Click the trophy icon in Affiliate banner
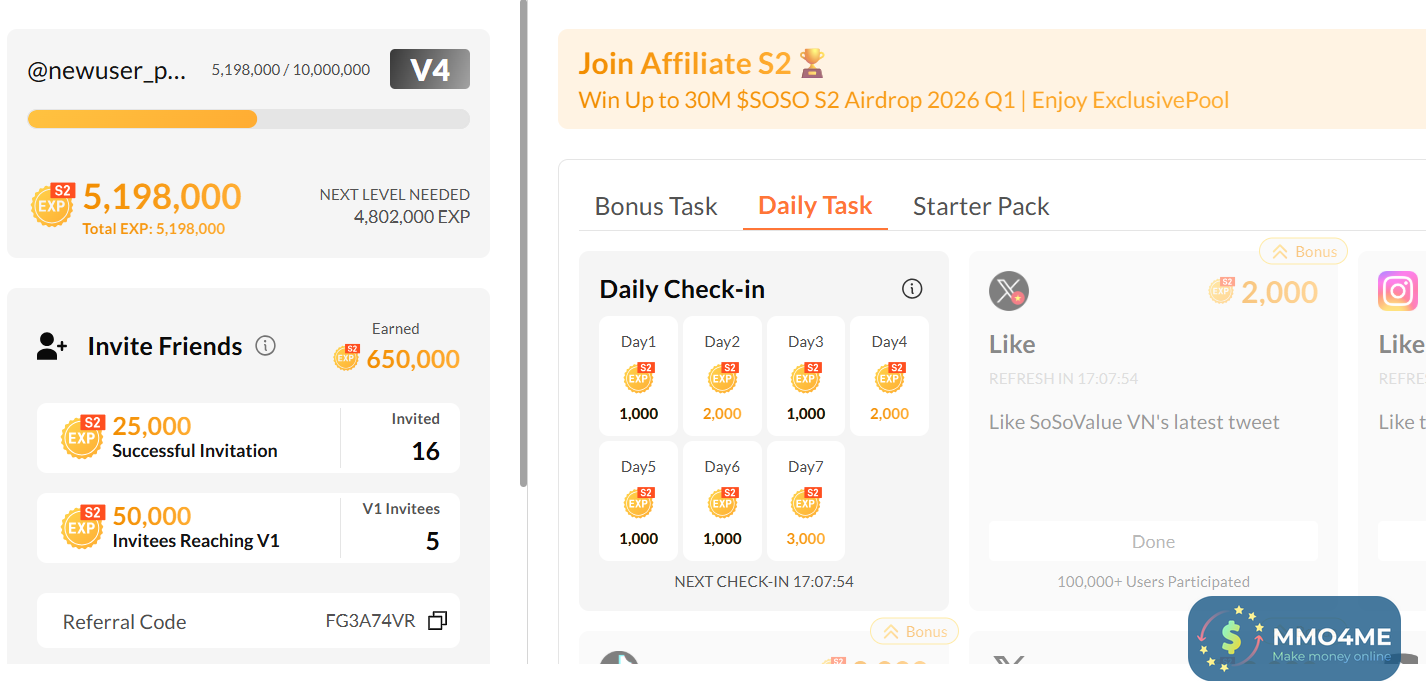The width and height of the screenshot is (1426, 694). point(812,64)
